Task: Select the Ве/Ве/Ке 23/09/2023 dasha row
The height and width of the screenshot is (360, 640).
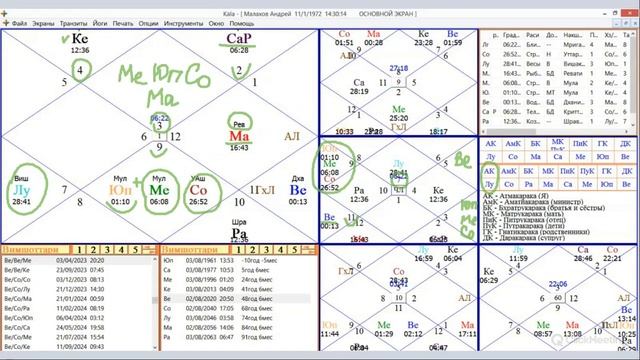Action: pos(77,270)
